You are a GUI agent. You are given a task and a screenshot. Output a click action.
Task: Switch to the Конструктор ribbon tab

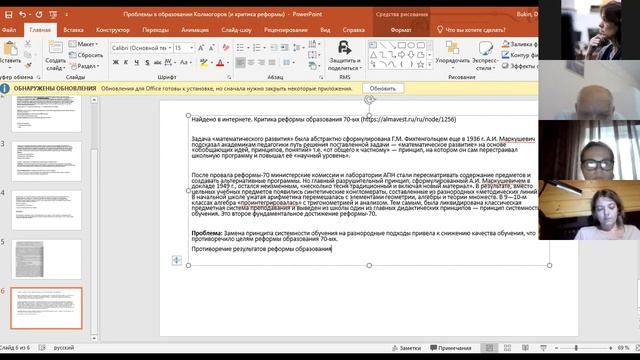tap(113, 30)
